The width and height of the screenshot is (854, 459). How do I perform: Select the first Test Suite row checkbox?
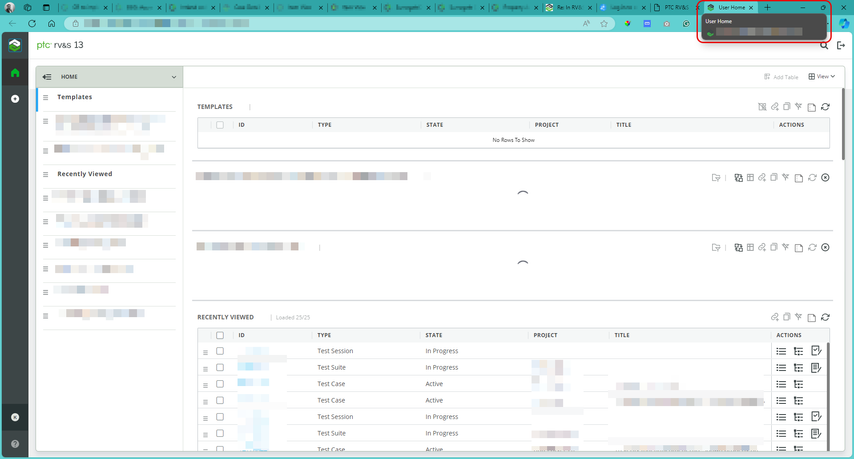pos(220,368)
